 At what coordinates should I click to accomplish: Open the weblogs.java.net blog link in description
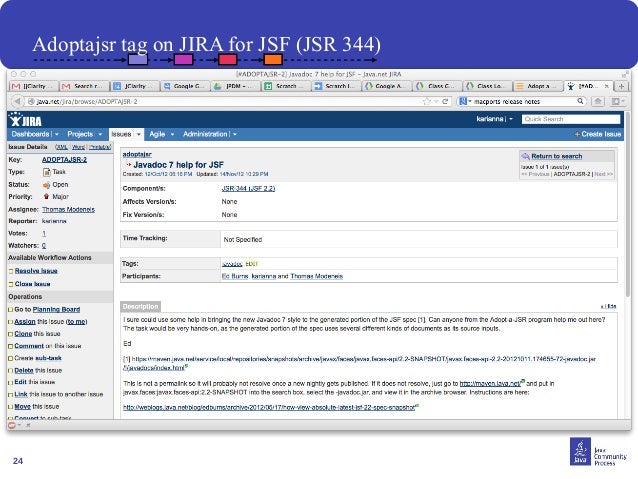[269, 407]
